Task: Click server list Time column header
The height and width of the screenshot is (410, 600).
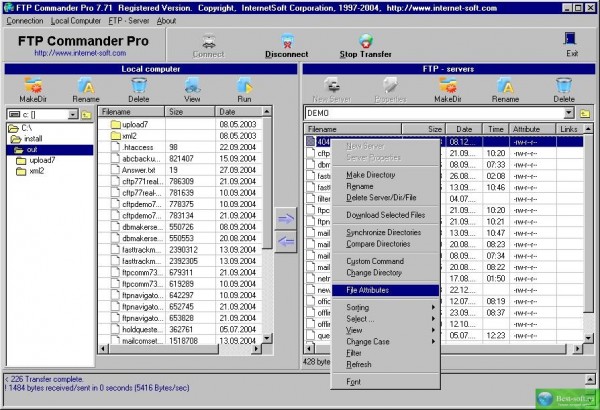Action: coord(496,129)
